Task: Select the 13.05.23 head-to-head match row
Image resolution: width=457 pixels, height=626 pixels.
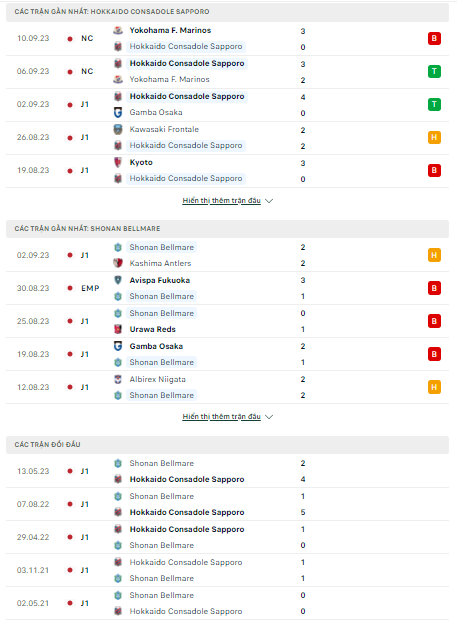Action: click(228, 471)
